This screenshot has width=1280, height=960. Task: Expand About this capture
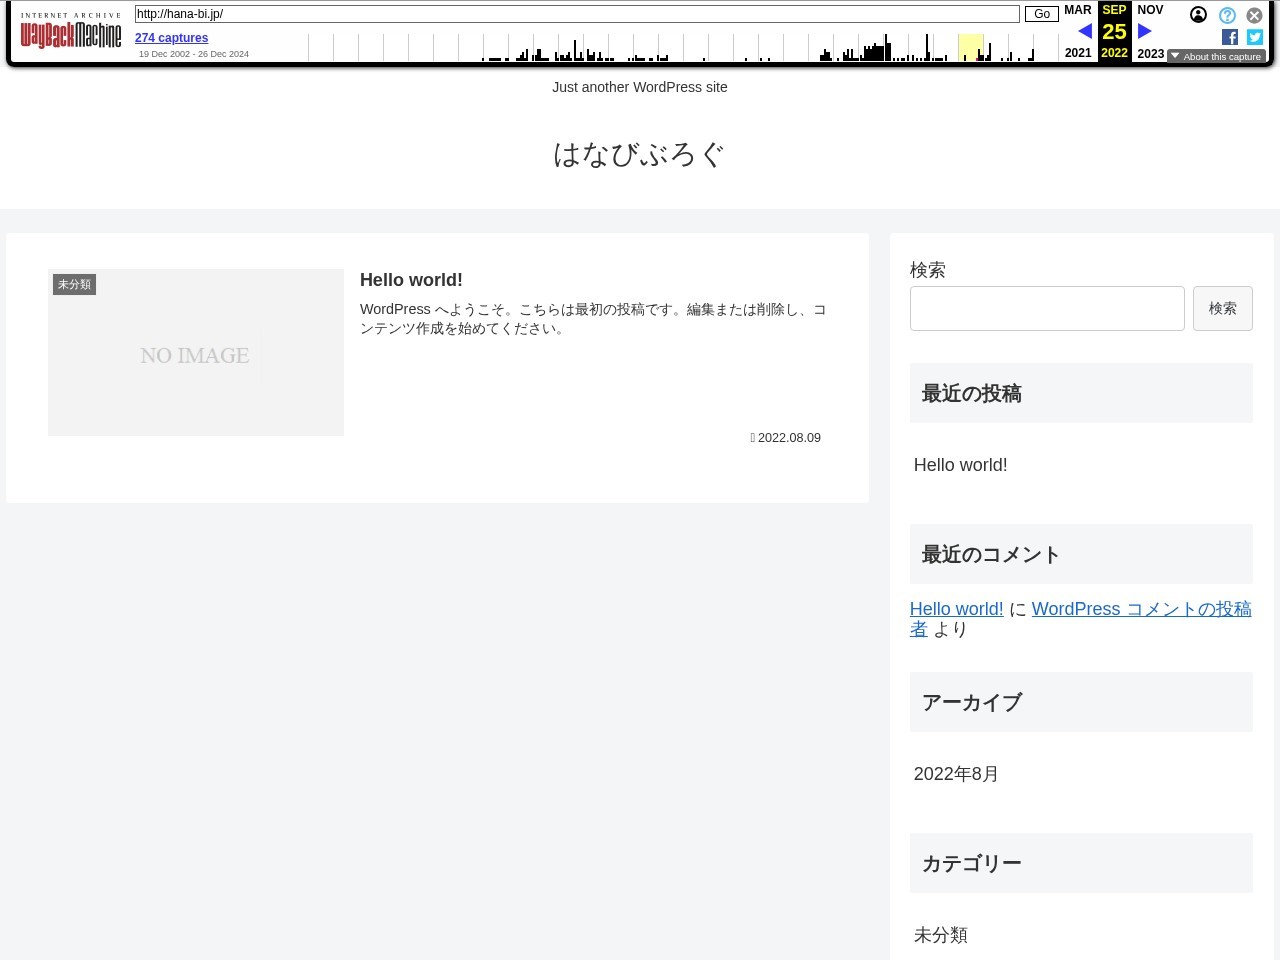(x=1216, y=57)
